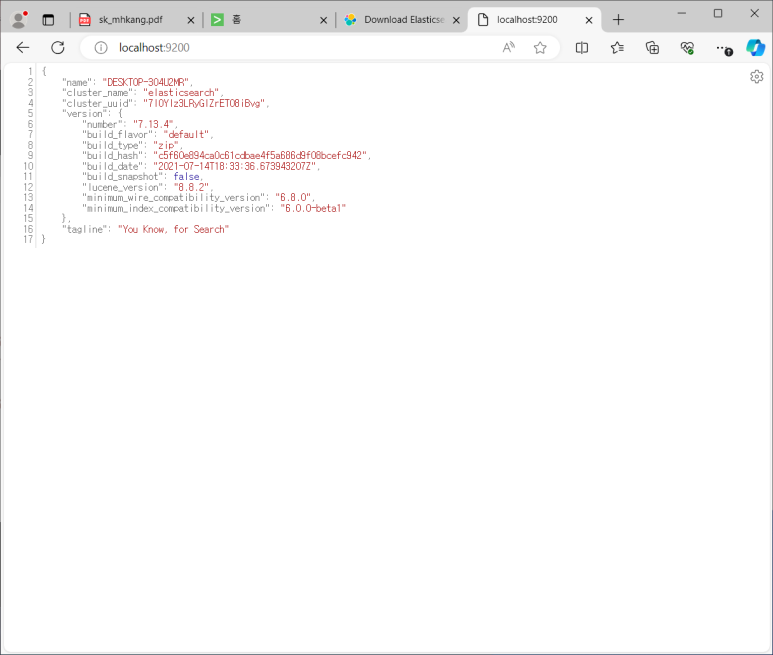Click the "7.13.4" version number
This screenshot has height=655, width=773.
[x=153, y=124]
